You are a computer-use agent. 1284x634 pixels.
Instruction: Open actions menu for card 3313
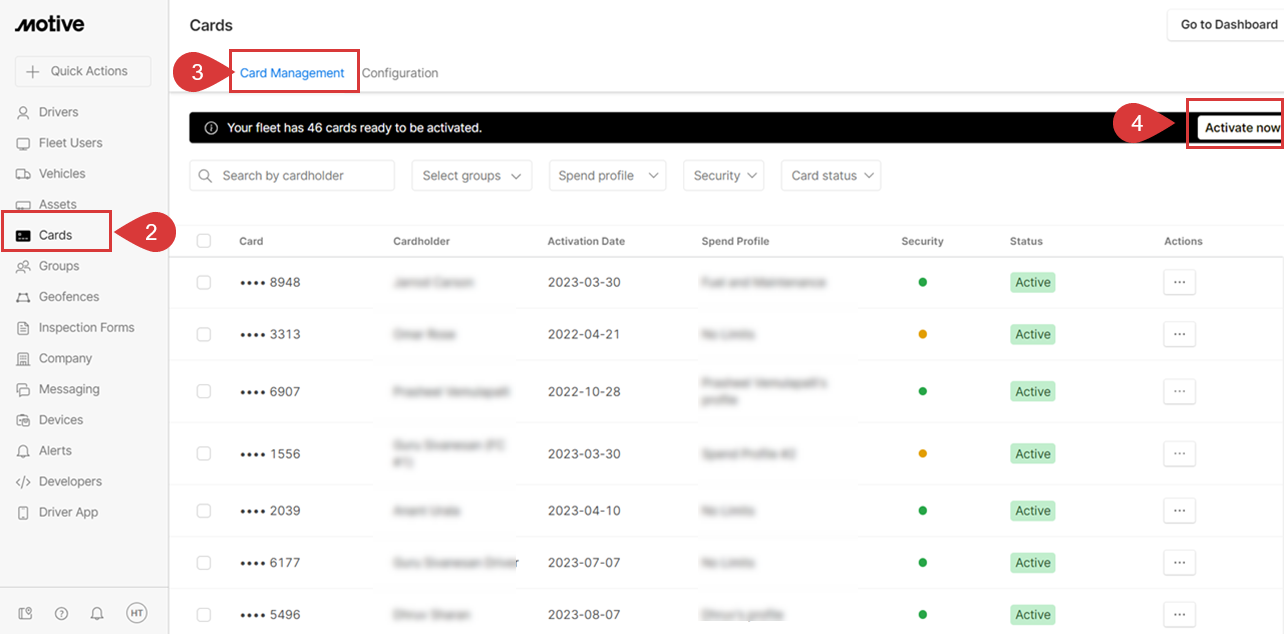(x=1179, y=334)
